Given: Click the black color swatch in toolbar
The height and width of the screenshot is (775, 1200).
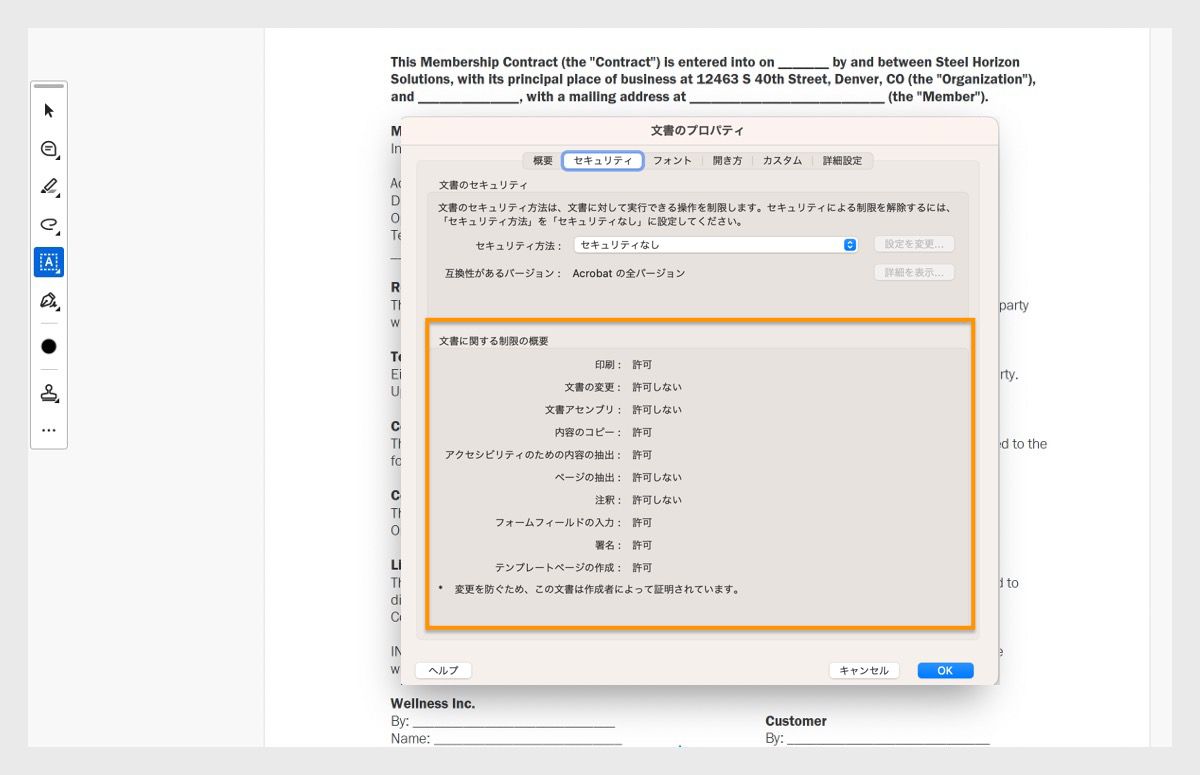Looking at the screenshot, I should [48, 345].
